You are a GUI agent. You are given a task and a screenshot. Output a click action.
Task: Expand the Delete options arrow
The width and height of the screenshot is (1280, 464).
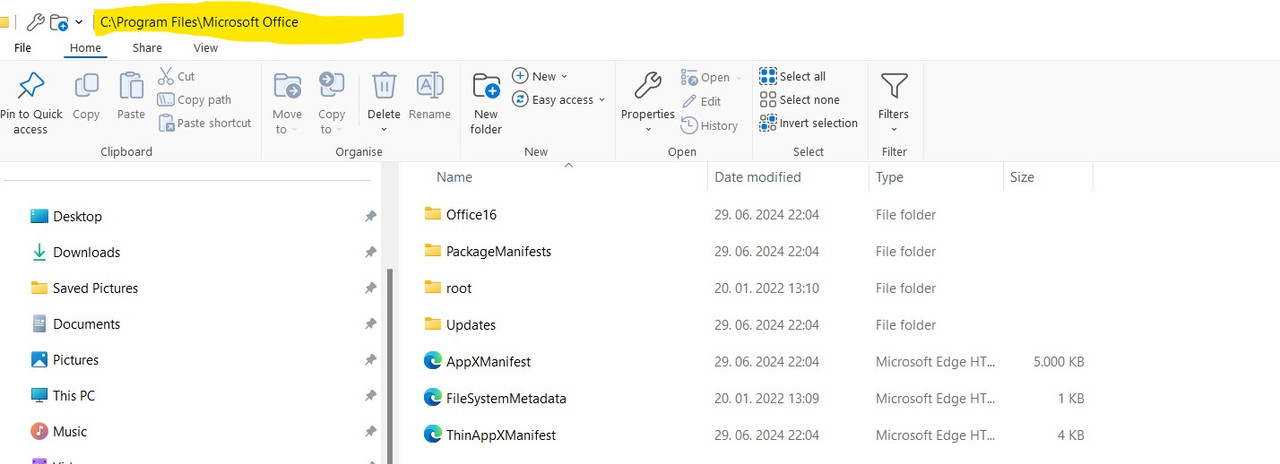point(384,130)
